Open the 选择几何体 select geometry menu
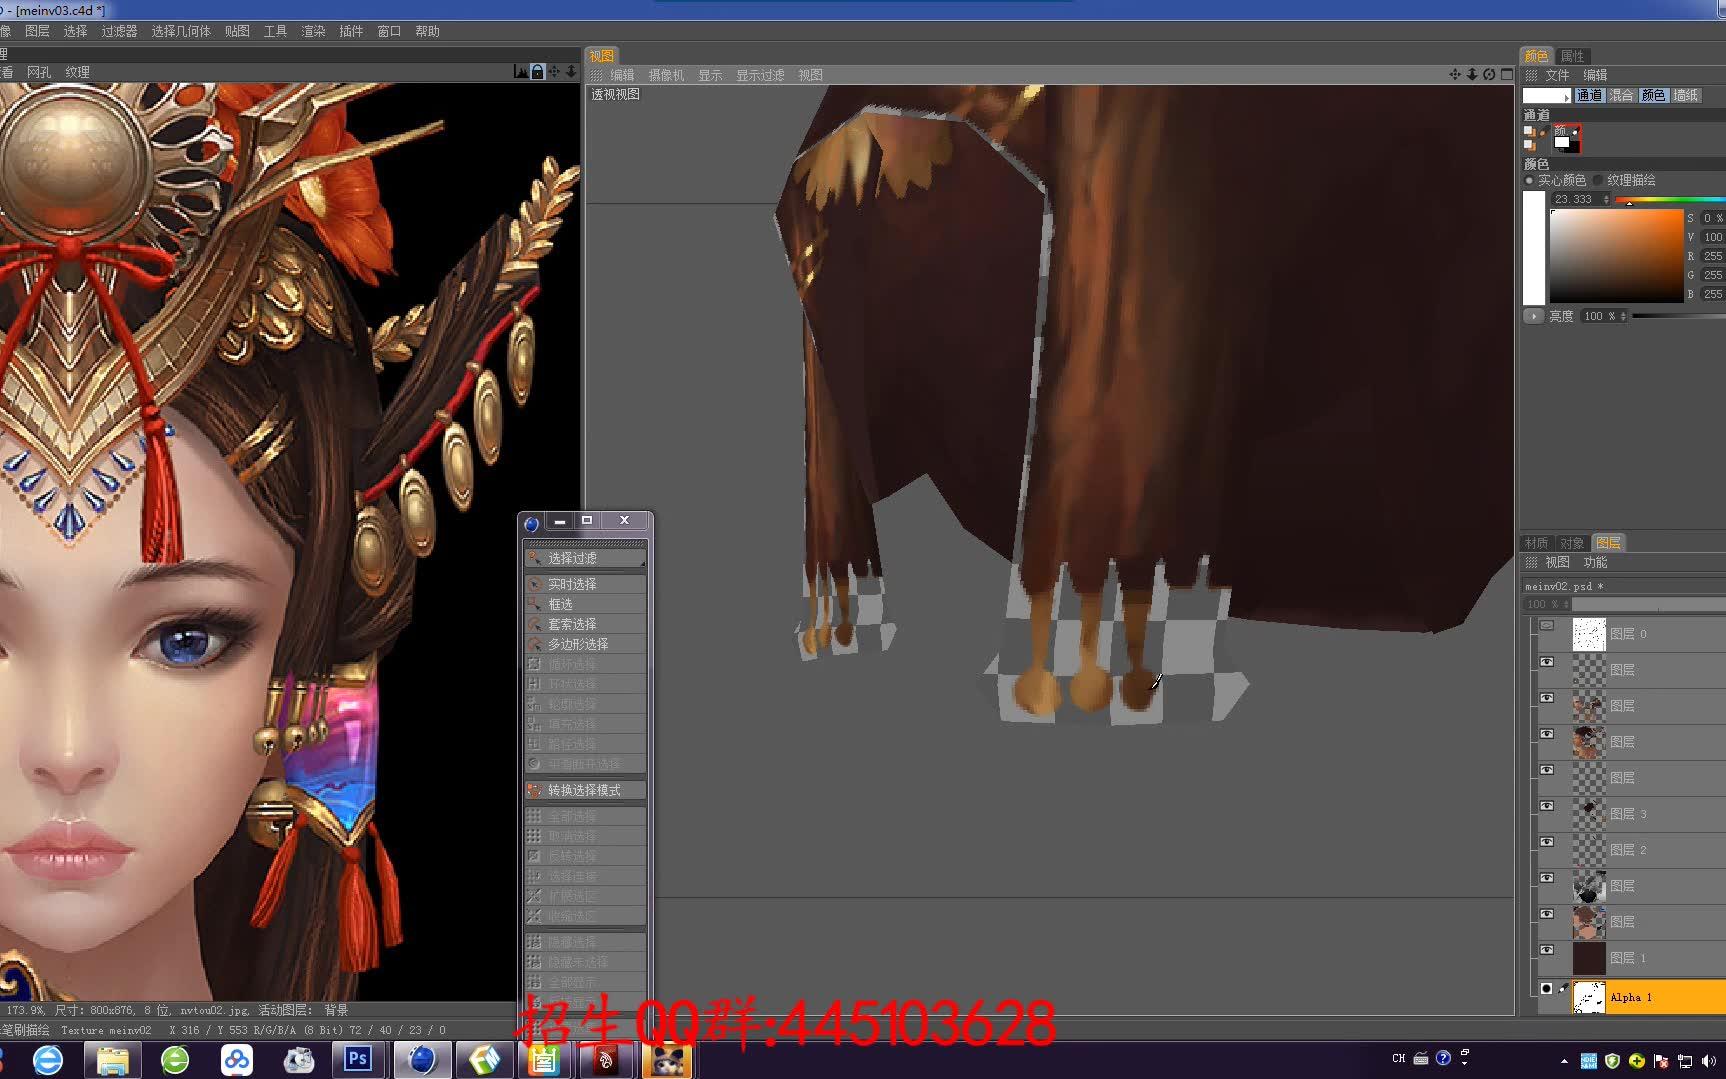Viewport: 1726px width, 1079px height. (181, 31)
